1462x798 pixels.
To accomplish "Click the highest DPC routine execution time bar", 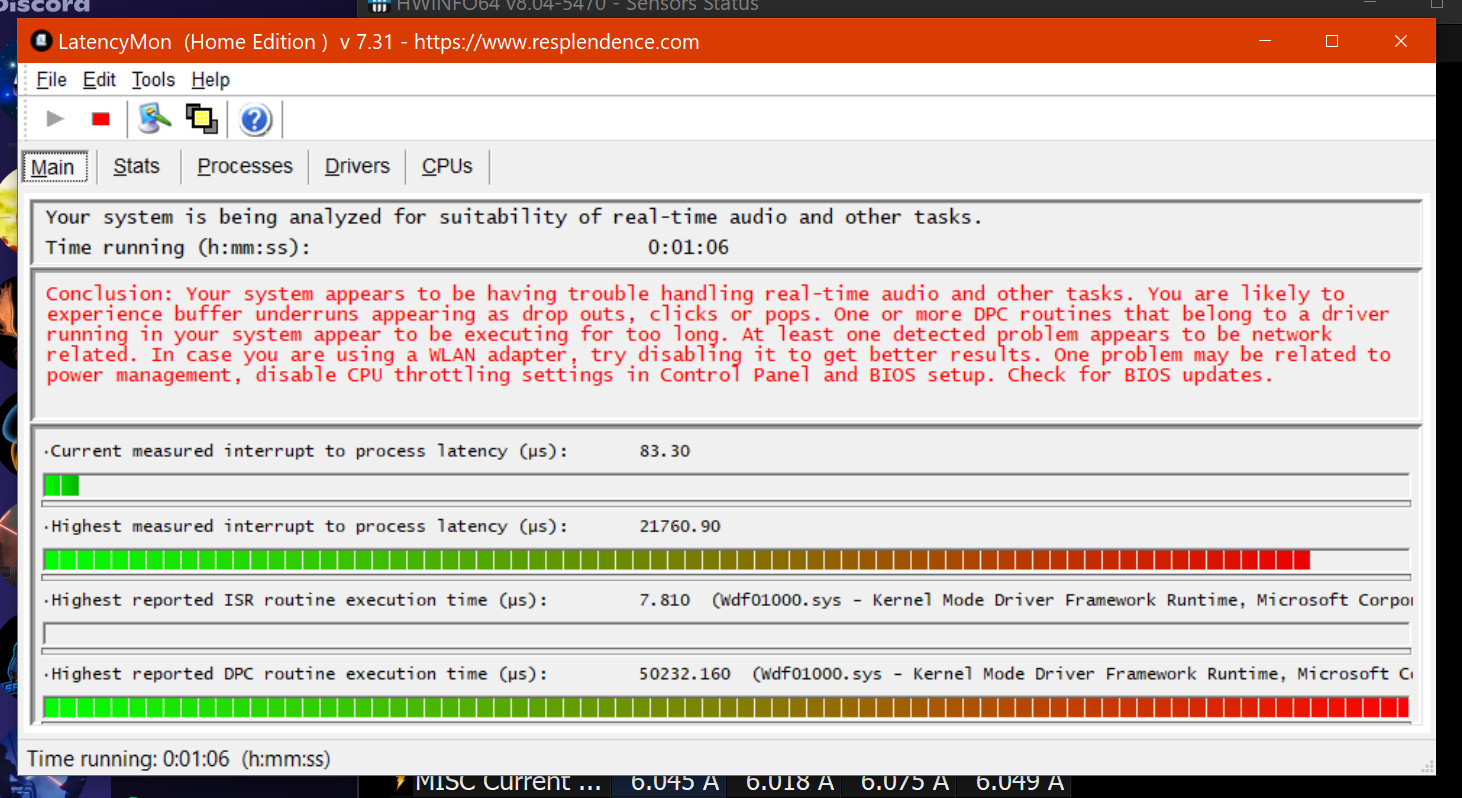I will (727, 708).
